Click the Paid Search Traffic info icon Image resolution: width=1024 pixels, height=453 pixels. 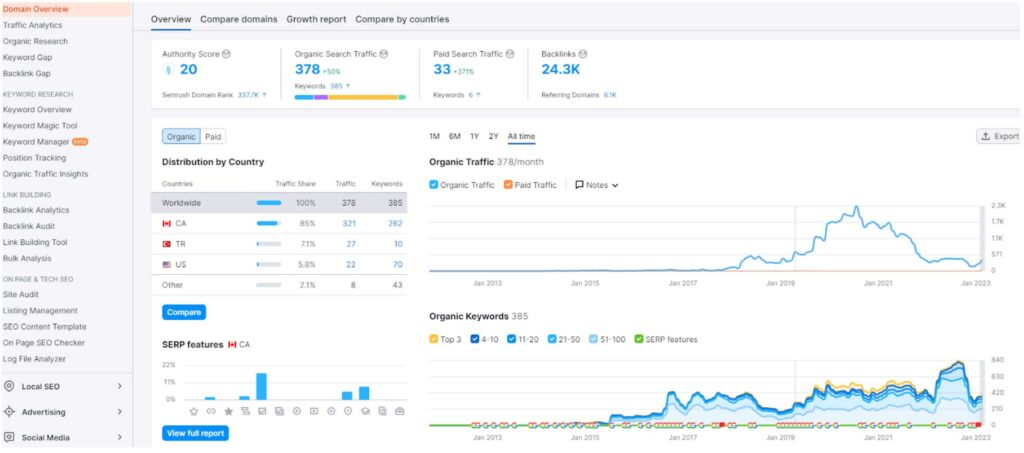tap(510, 54)
